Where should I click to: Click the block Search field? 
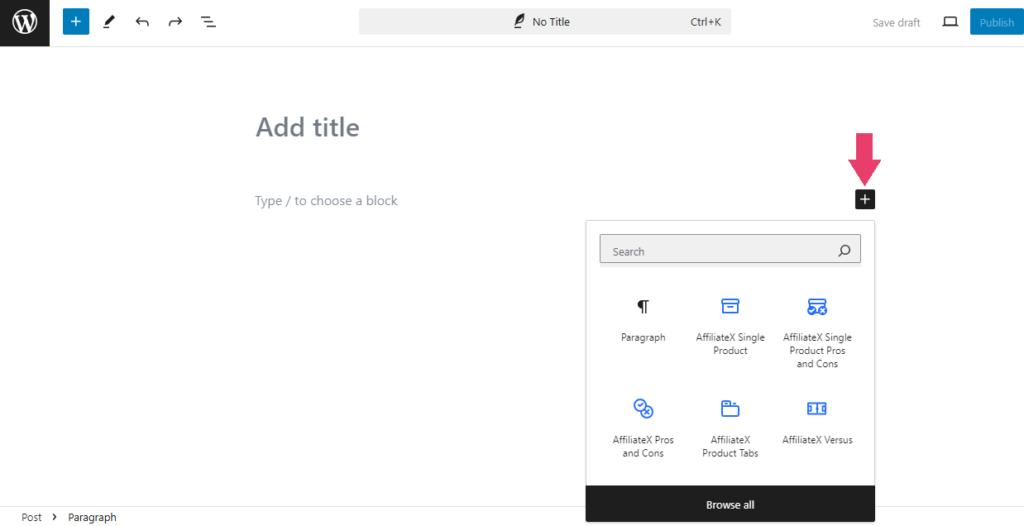730,250
